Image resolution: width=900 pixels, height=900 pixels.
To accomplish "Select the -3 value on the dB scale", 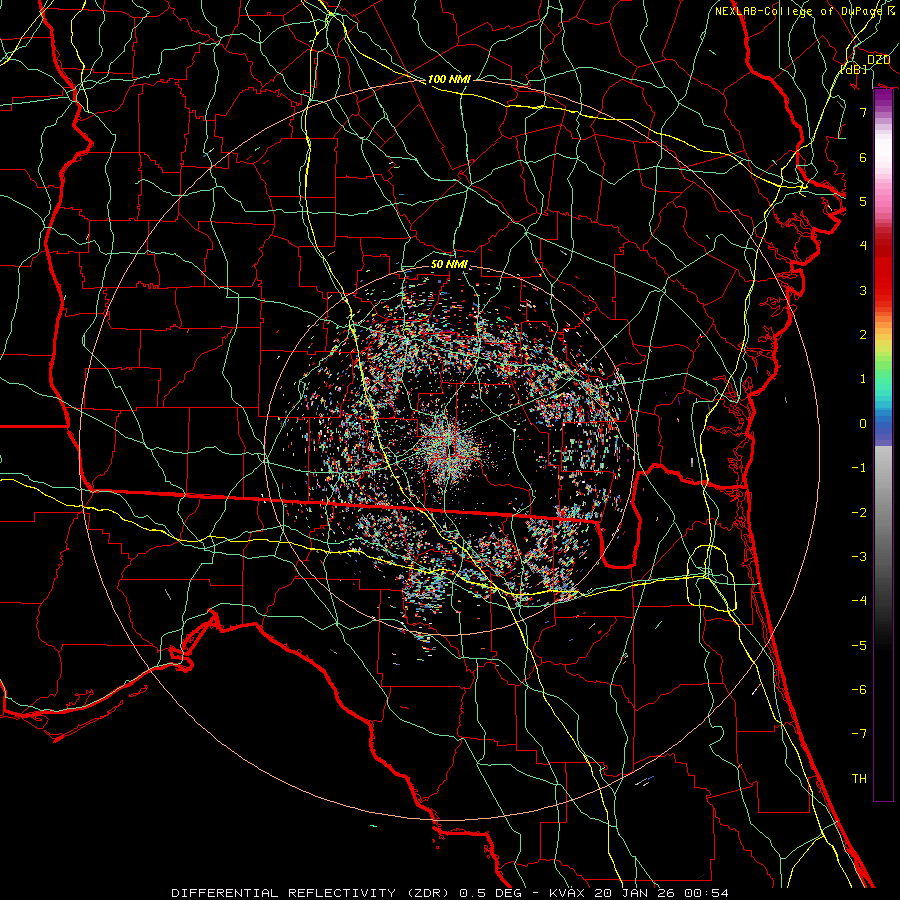I will [x=859, y=557].
